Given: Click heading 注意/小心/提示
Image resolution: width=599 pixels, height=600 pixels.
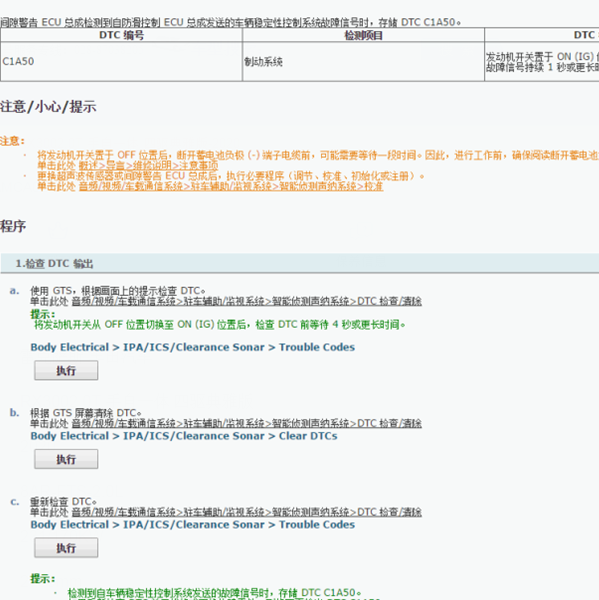Looking at the screenshot, I should [x=48, y=106].
